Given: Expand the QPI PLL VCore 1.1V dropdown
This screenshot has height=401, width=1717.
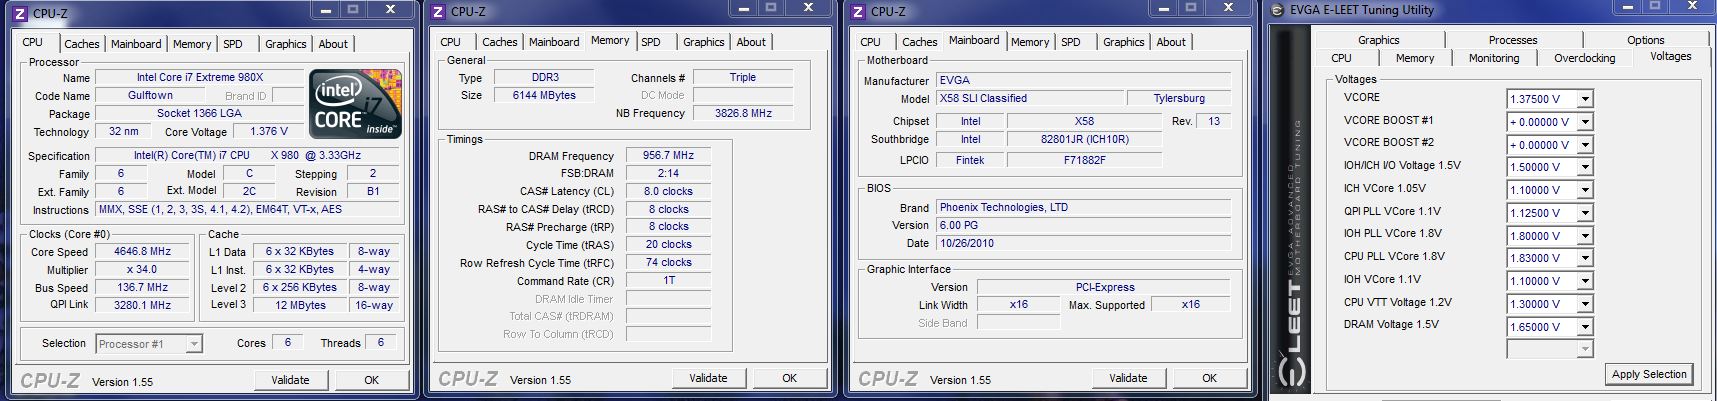Looking at the screenshot, I should click(1585, 213).
